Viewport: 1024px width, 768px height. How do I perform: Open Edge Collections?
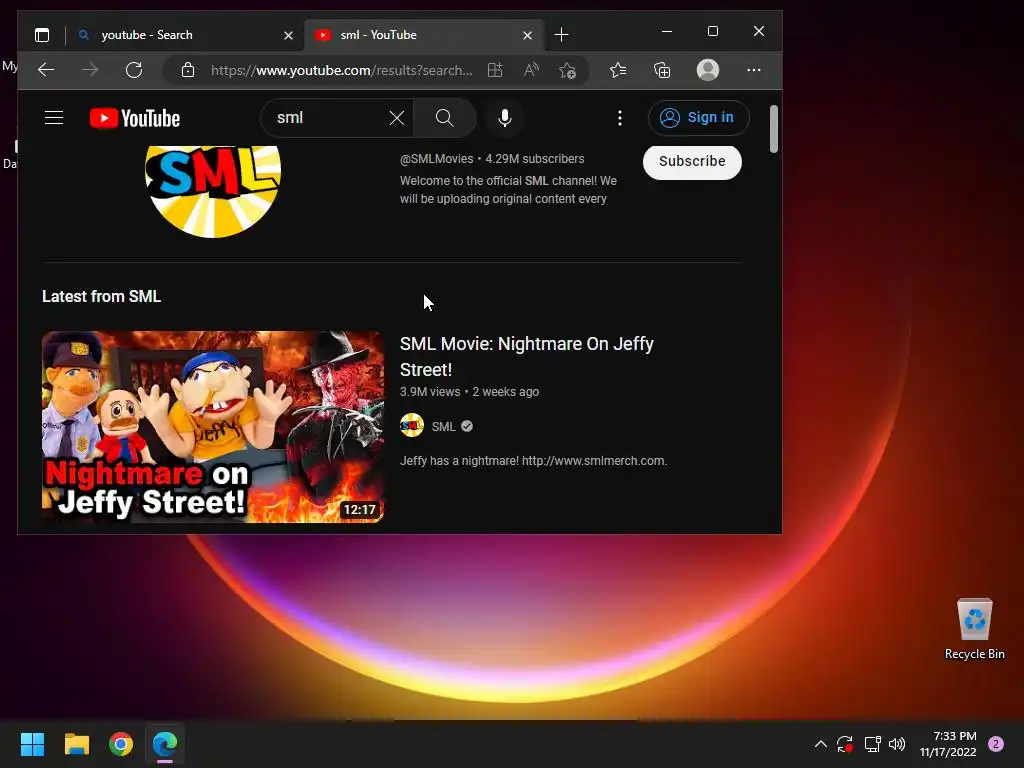pos(662,70)
